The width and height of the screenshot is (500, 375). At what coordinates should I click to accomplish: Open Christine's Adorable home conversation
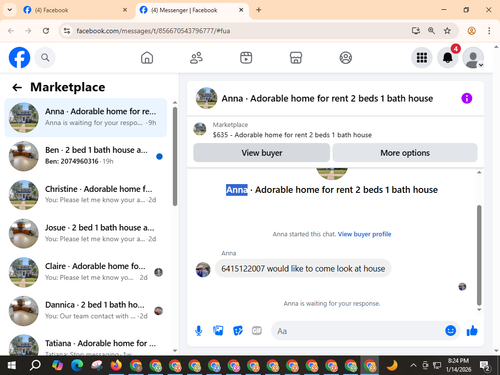tap(86, 195)
